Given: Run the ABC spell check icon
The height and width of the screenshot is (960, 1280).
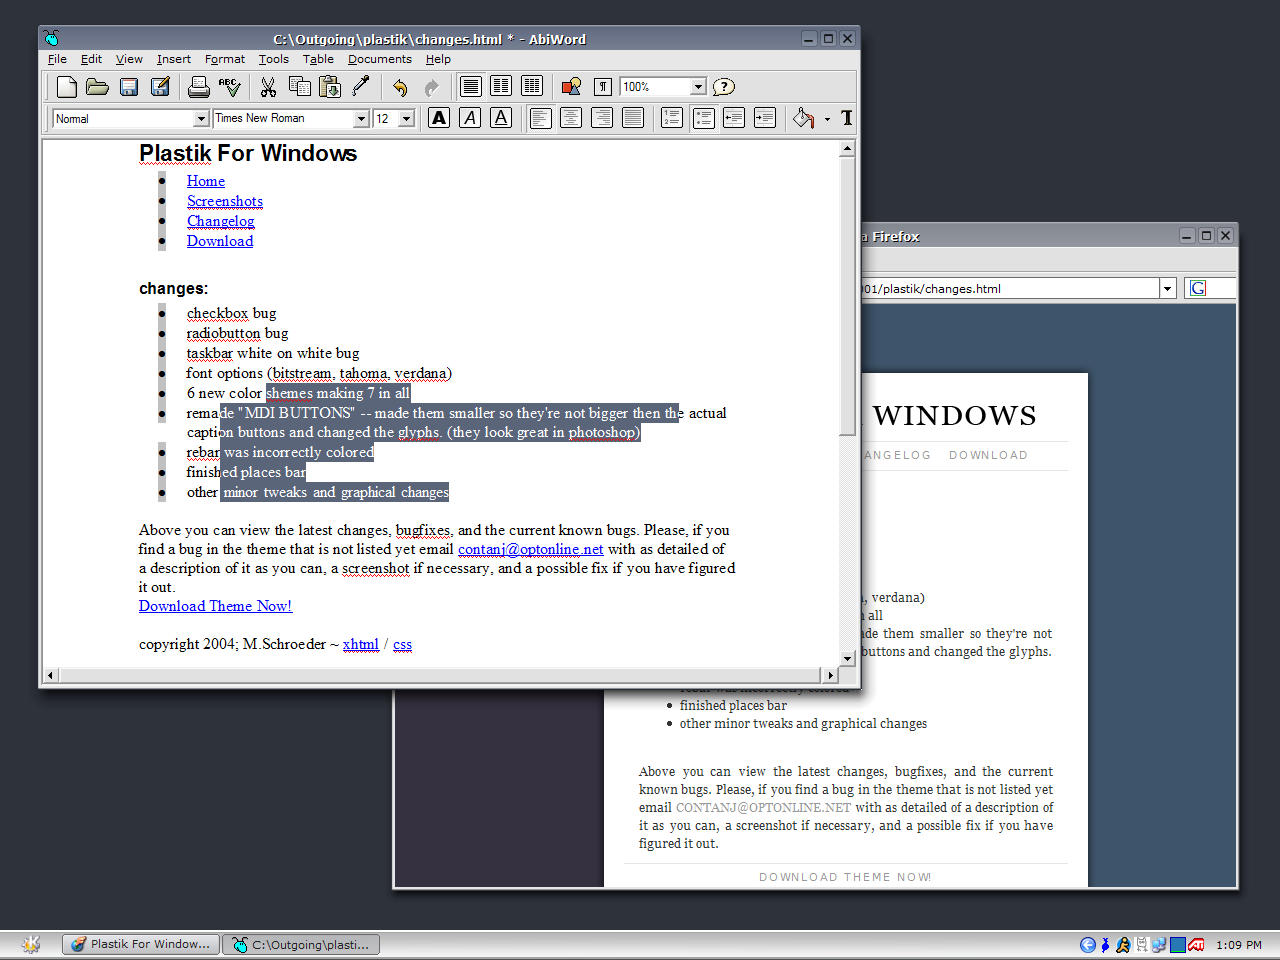Looking at the screenshot, I should [230, 87].
